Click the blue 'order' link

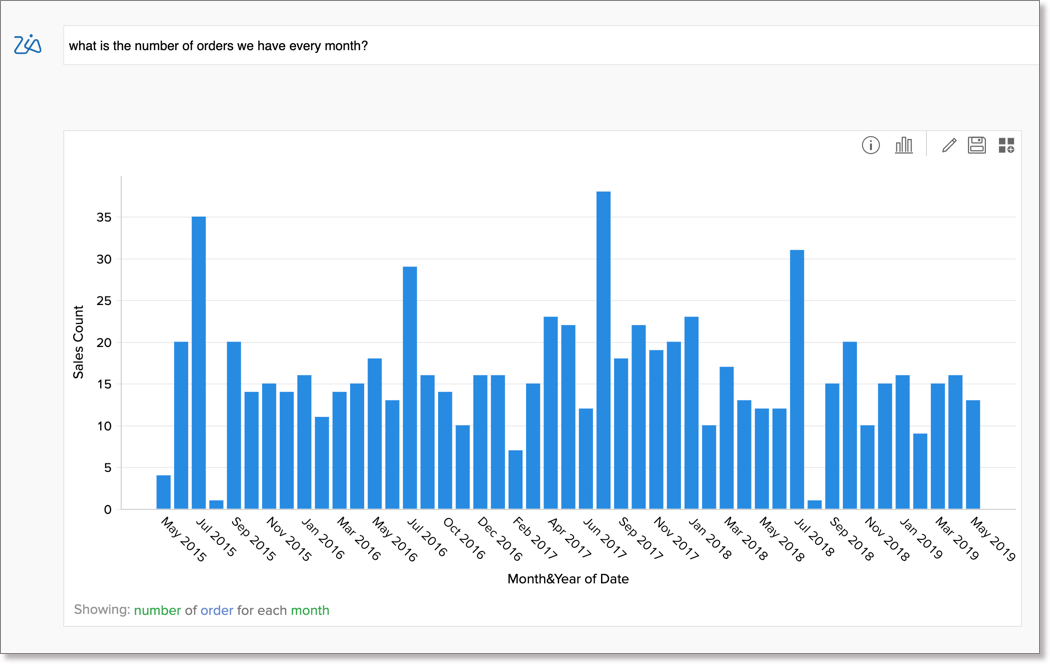216,610
